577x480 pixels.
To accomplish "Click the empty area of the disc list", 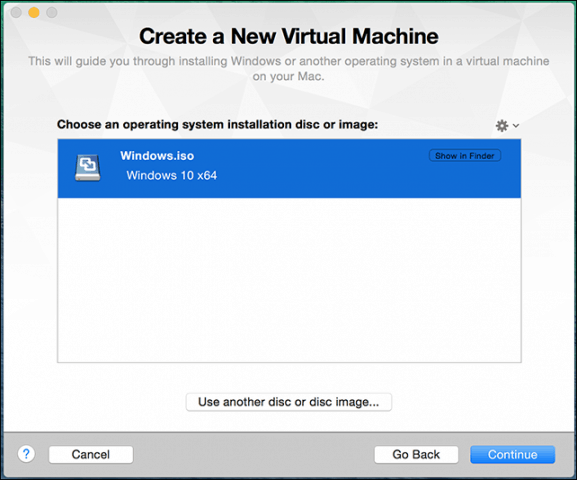I will [289, 280].
